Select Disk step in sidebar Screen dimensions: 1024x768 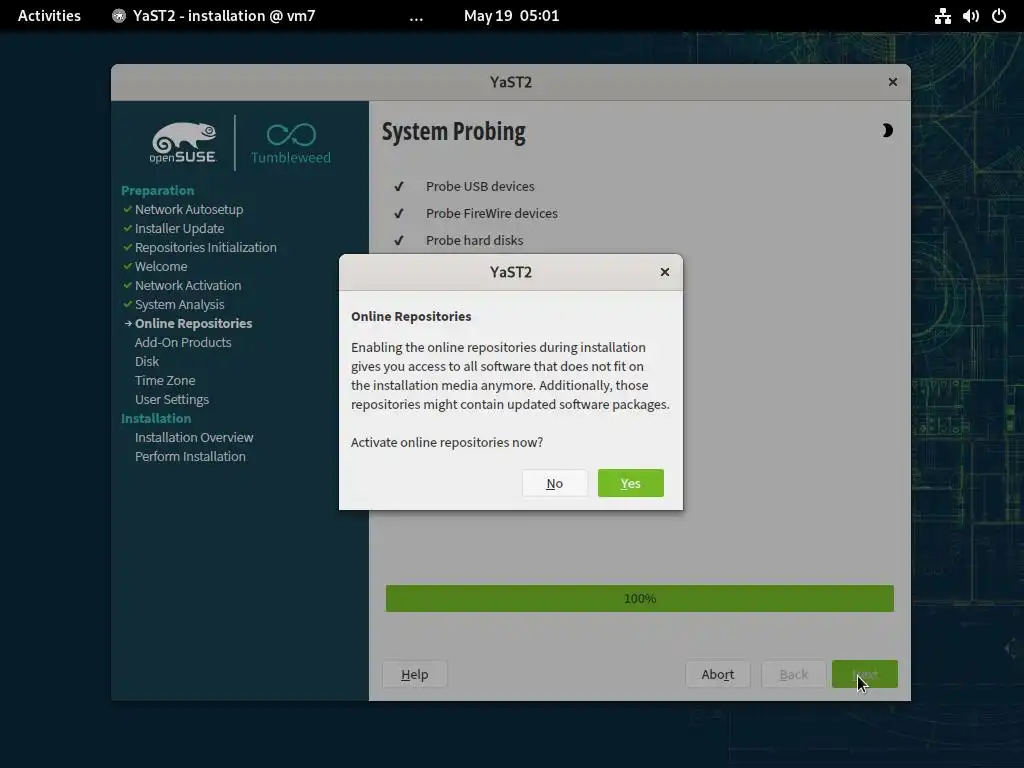(147, 361)
